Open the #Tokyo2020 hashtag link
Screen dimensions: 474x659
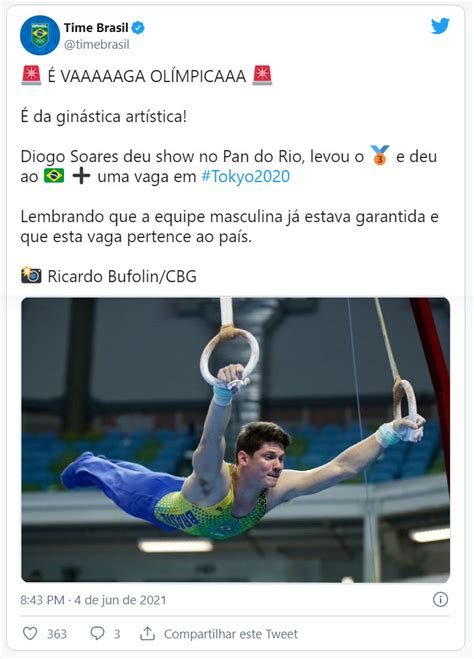point(246,176)
